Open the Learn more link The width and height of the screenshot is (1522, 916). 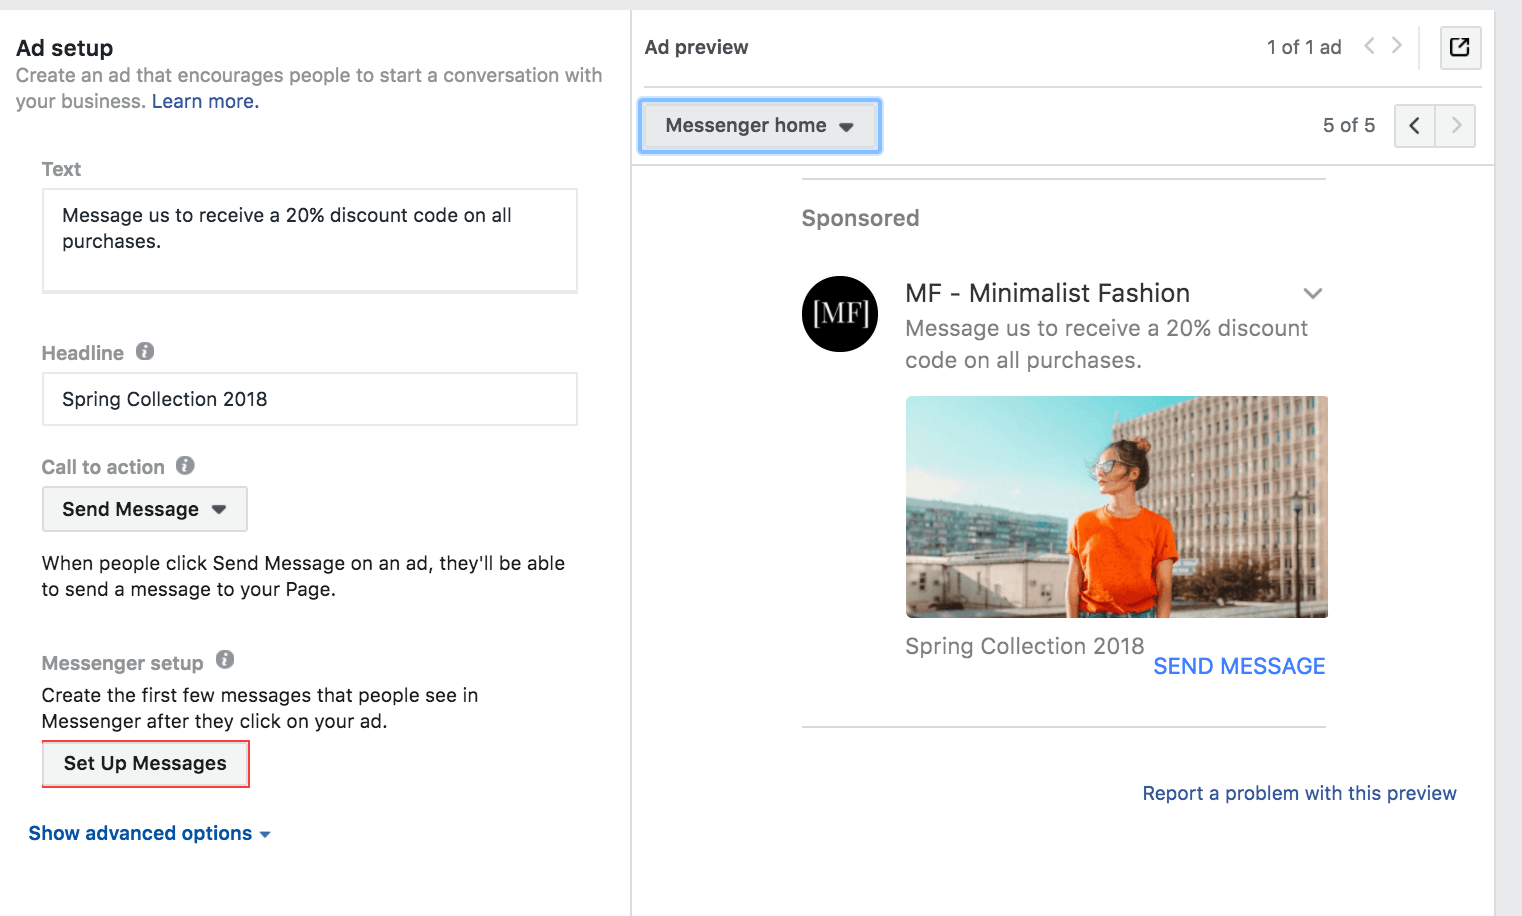click(205, 102)
